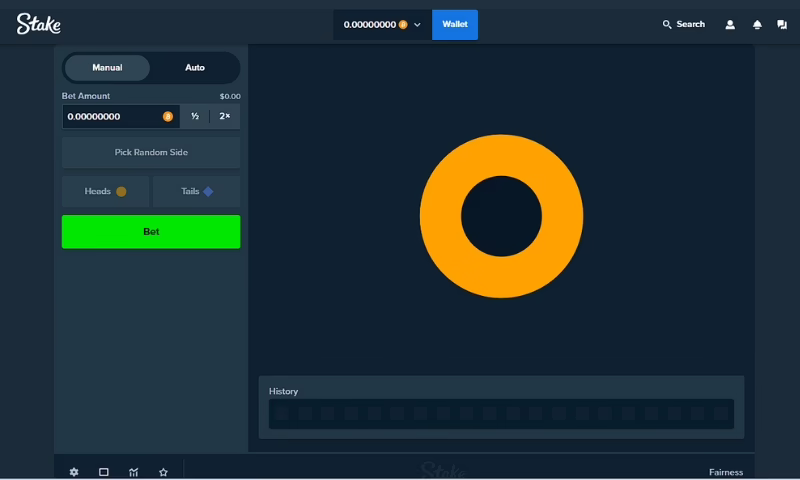Open the Fairness link
Image resolution: width=800 pixels, height=480 pixels.
(725, 472)
